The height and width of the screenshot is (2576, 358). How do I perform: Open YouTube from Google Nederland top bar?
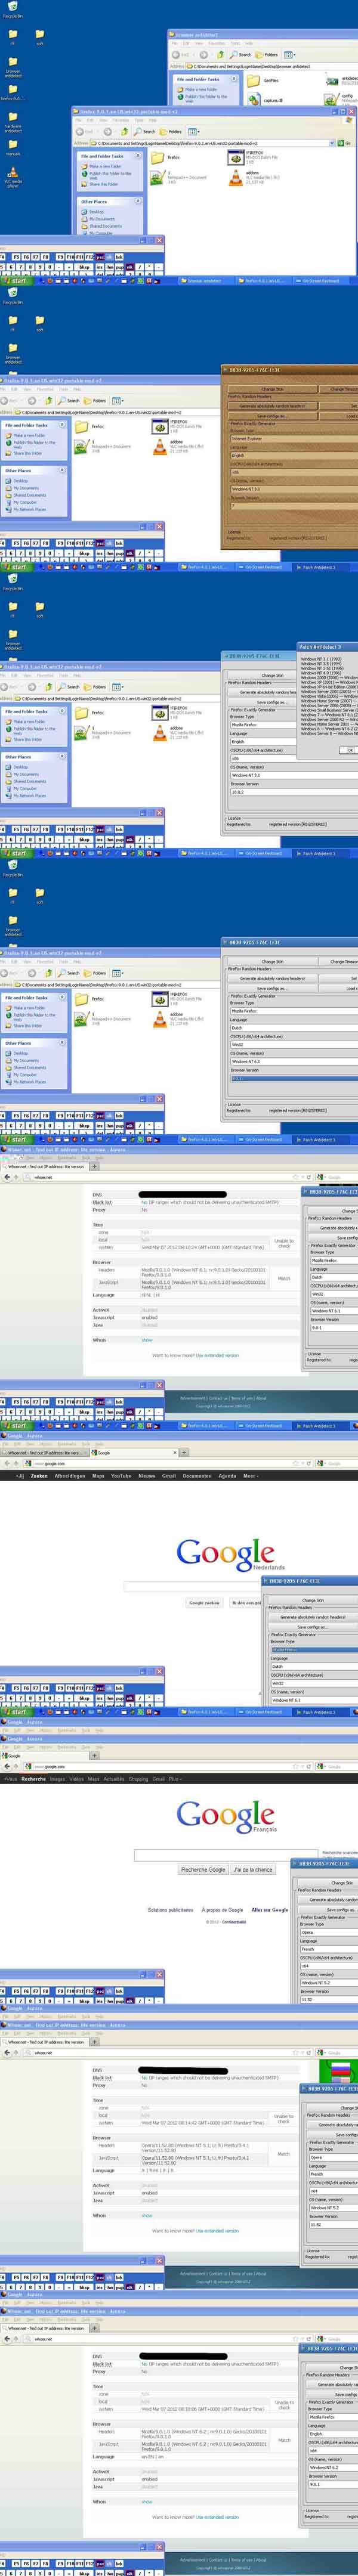click(x=121, y=1476)
